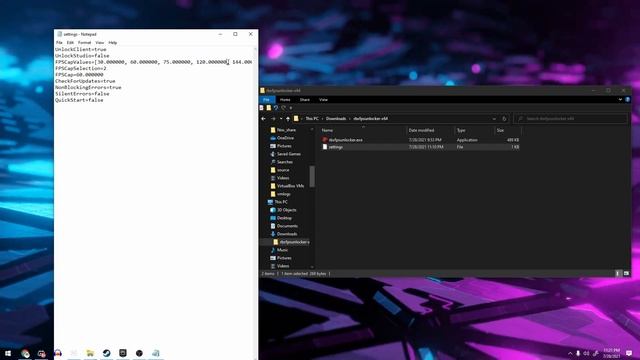This screenshot has height=360, width=640.
Task: Open Chrome from the taskbar
Action: (25, 353)
